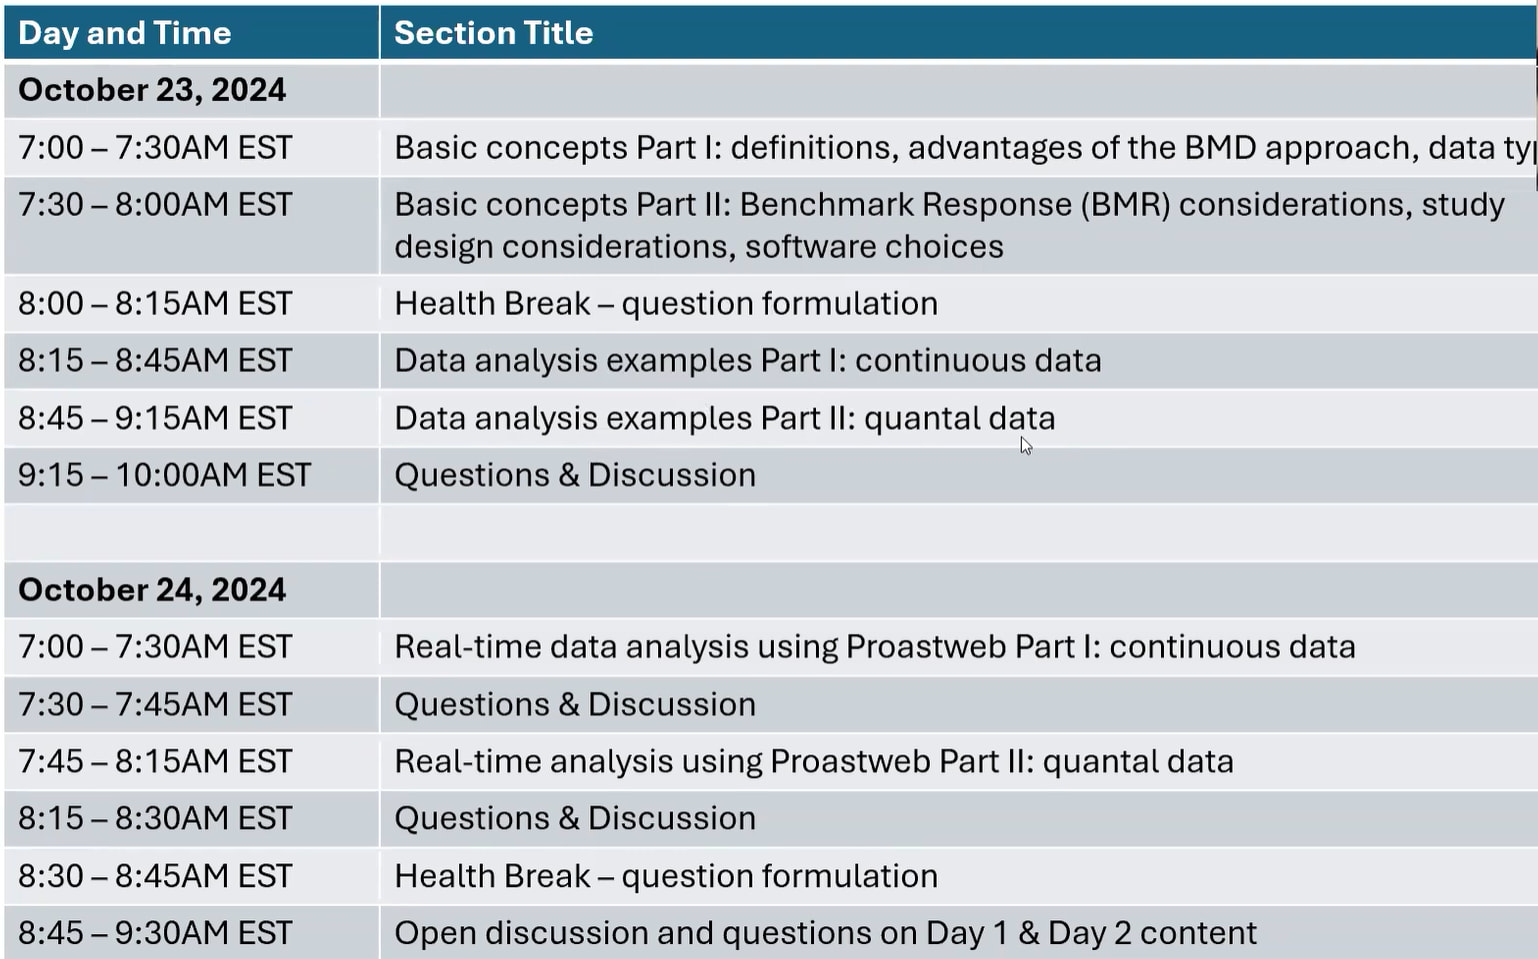The image size is (1538, 959).
Task: Select the 7:45 – 8:15AM EST time cell
Action: (x=155, y=762)
